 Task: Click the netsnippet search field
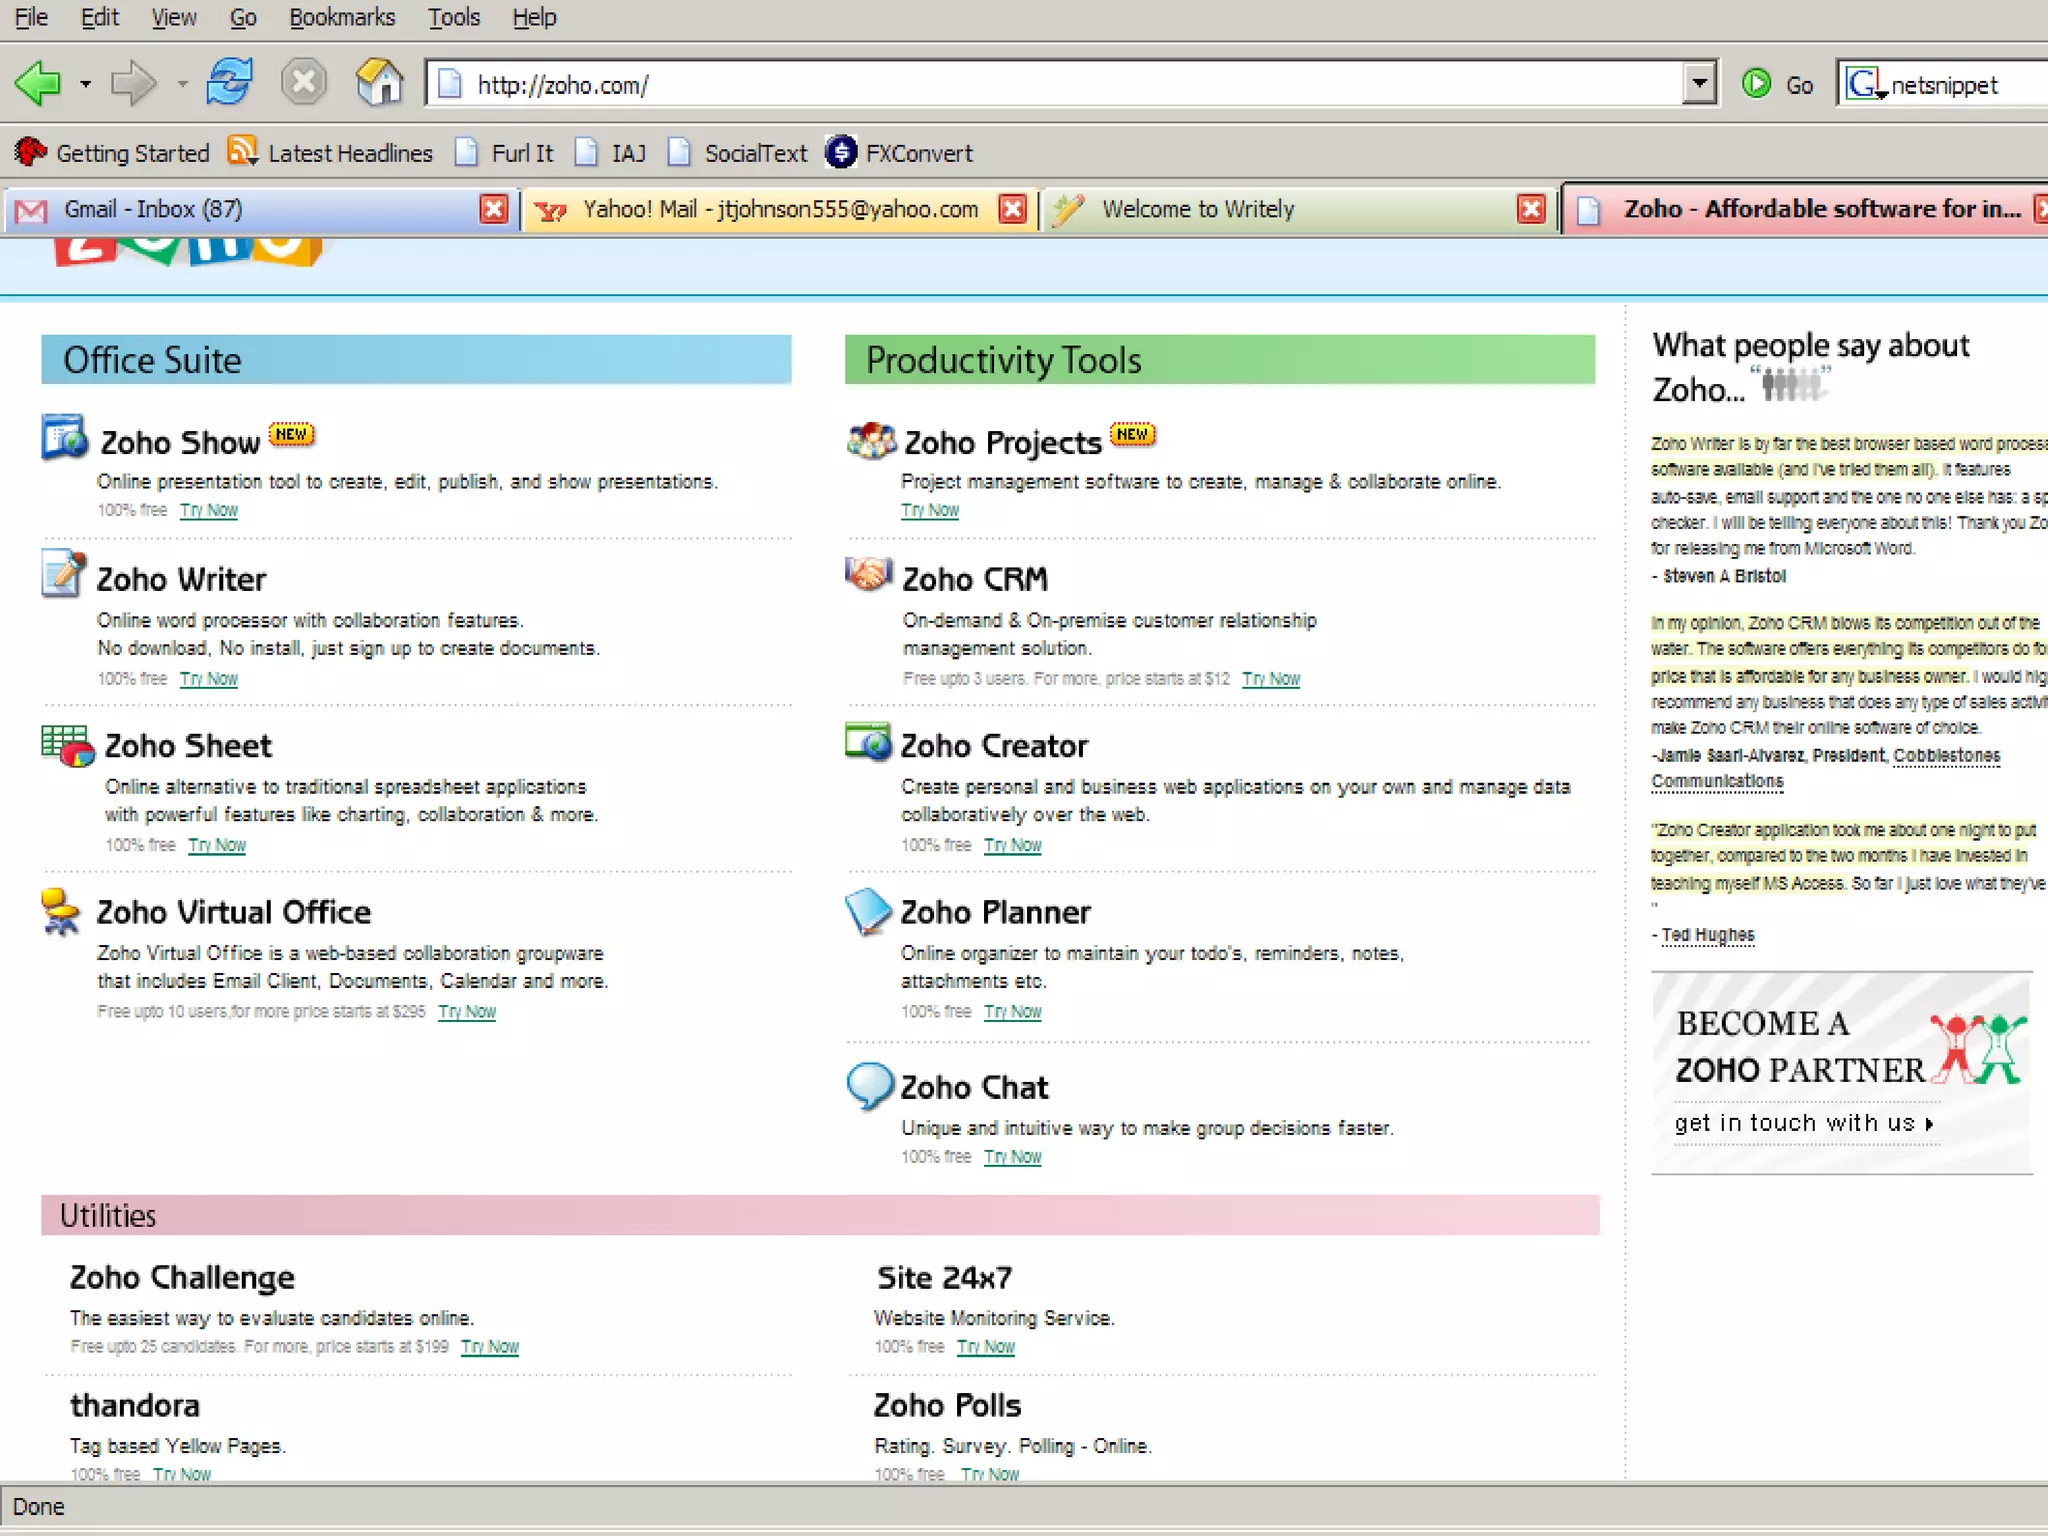click(1967, 85)
